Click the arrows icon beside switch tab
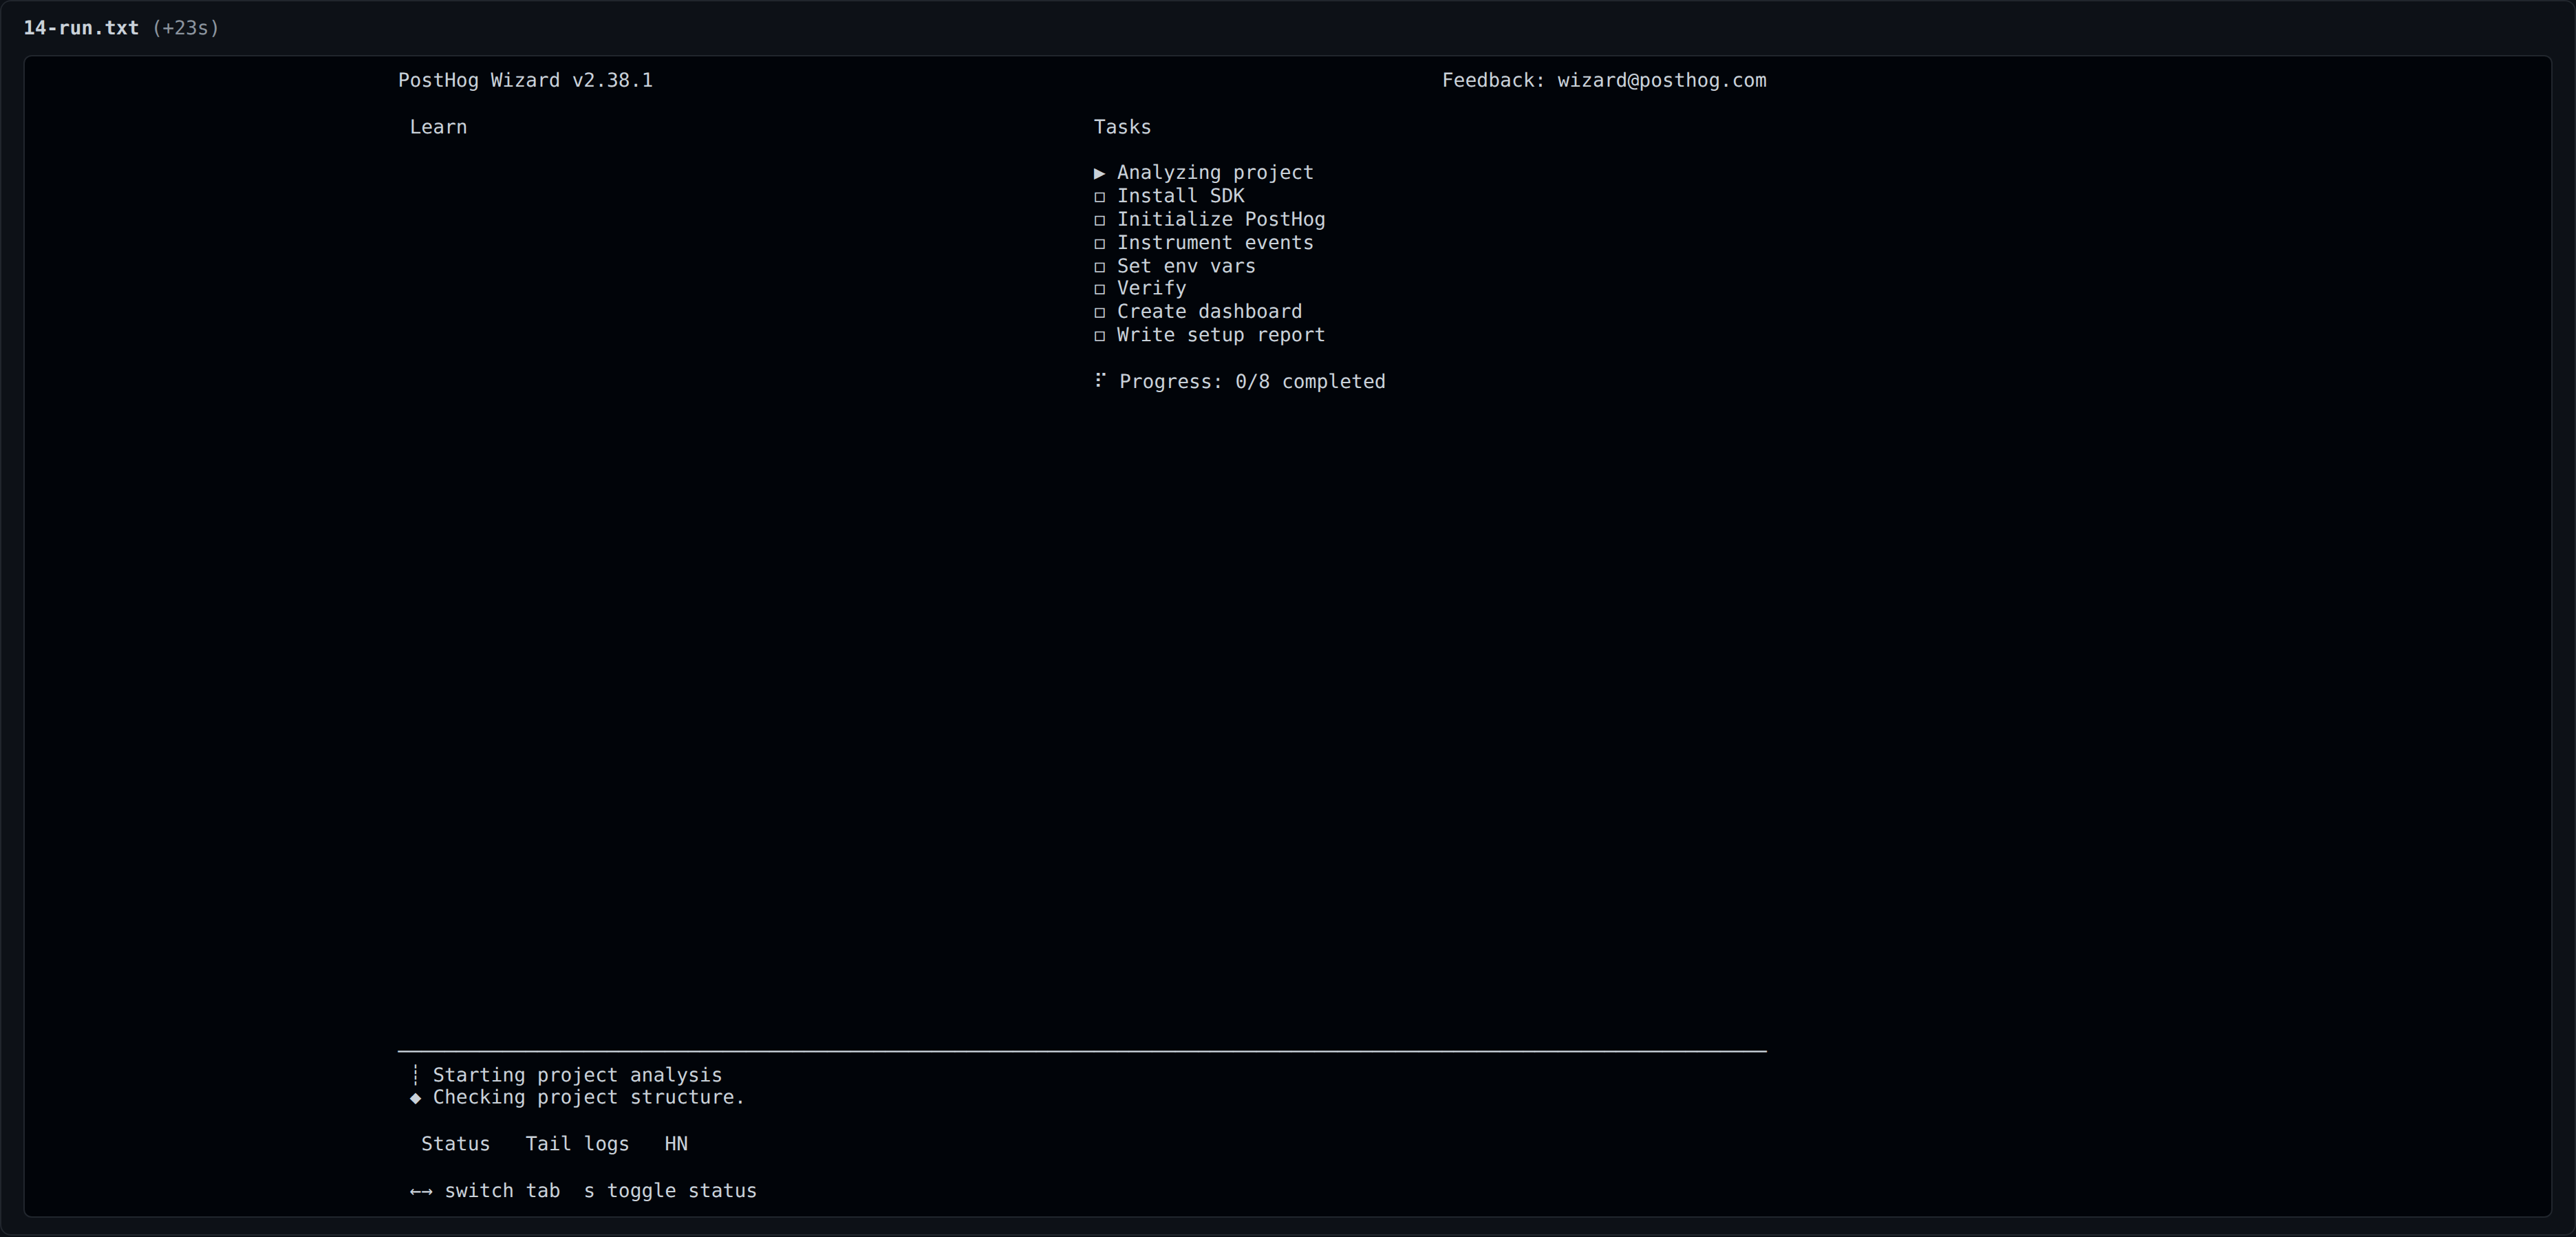The image size is (2576, 1237). [421, 1191]
